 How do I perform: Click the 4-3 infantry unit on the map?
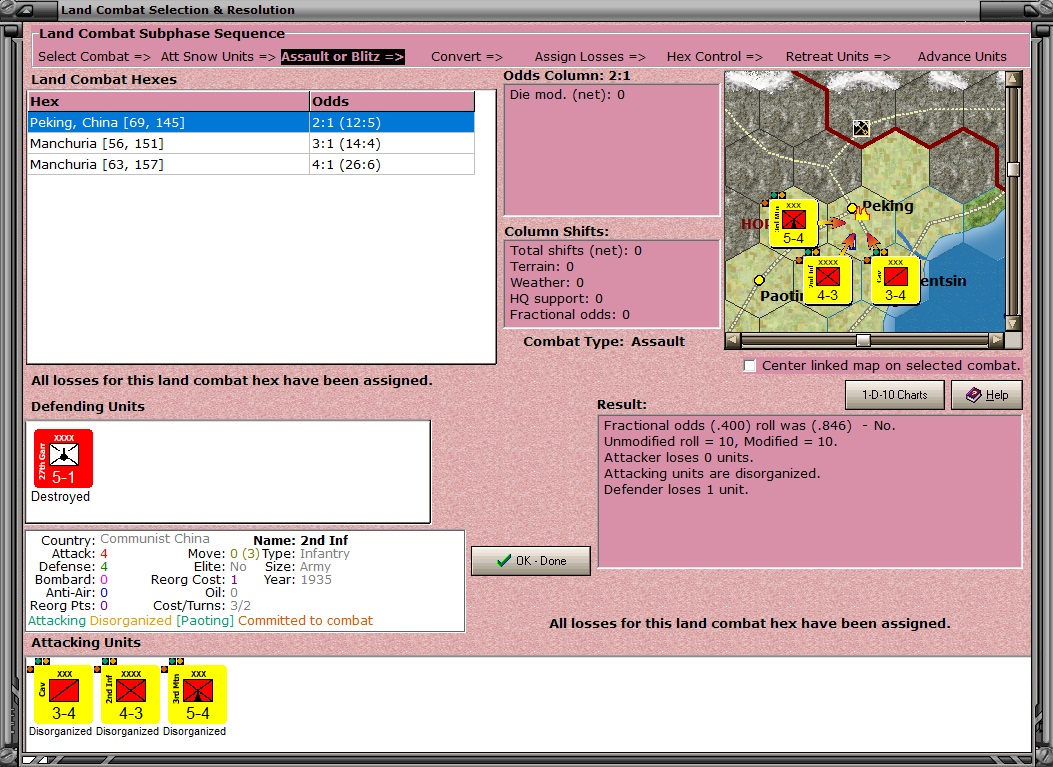tap(827, 280)
